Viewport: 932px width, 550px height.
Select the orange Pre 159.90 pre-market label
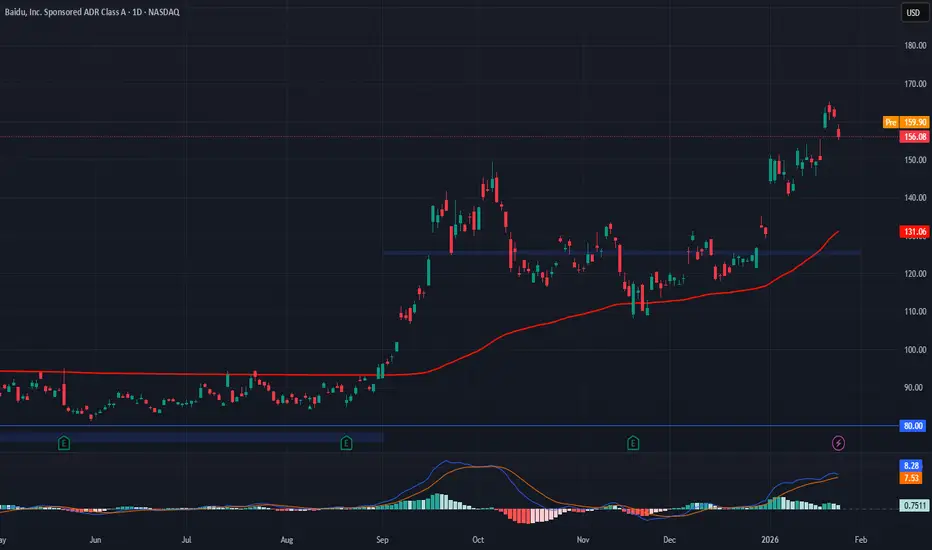point(905,122)
